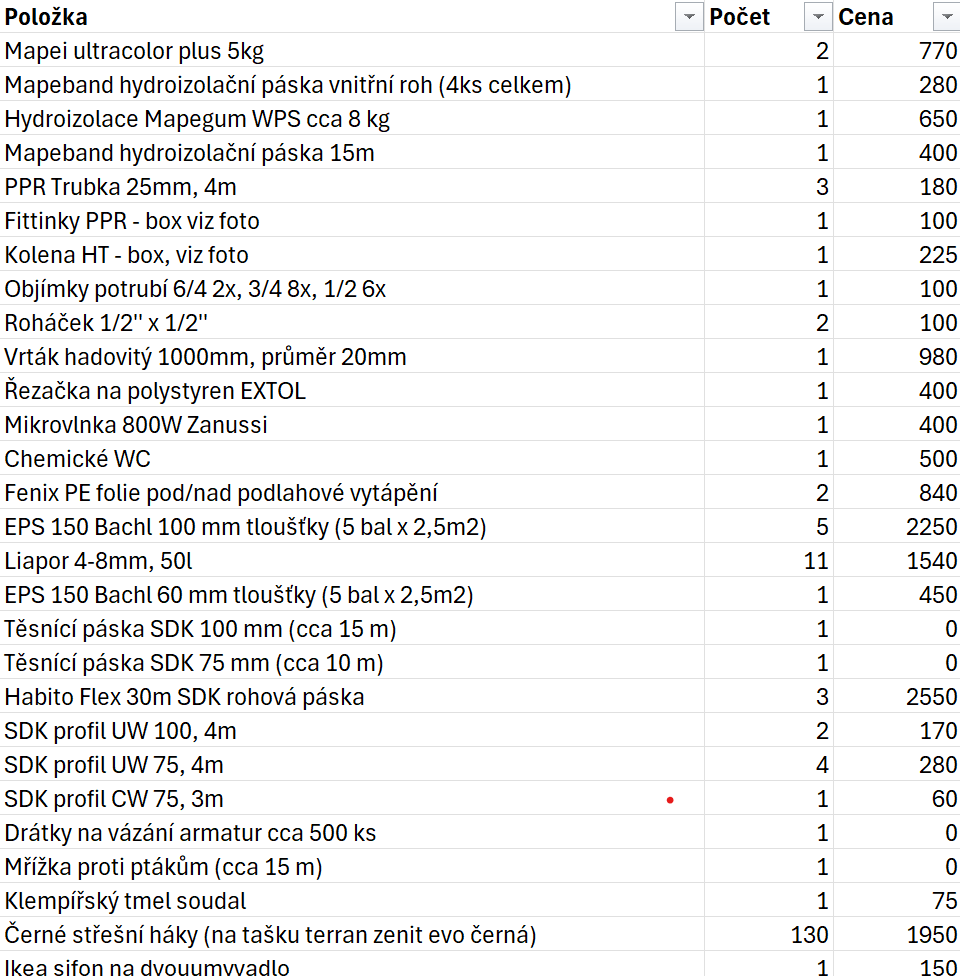Select the Cena header cell text
Image resolution: width=960 pixels, height=976 pixels.
click(865, 17)
